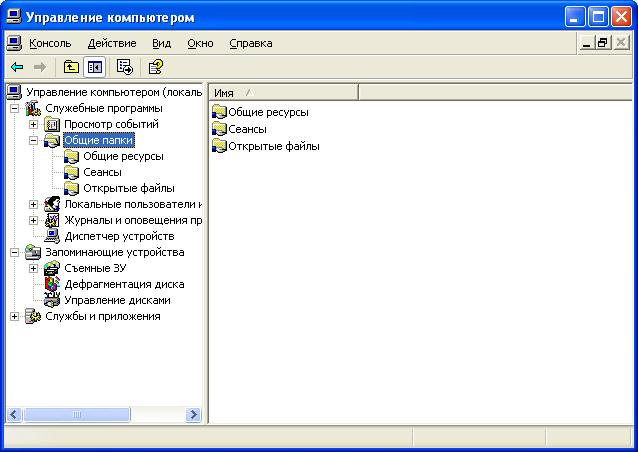Select Общие папки tree label
Image resolution: width=638 pixels, height=452 pixels.
coord(98,140)
